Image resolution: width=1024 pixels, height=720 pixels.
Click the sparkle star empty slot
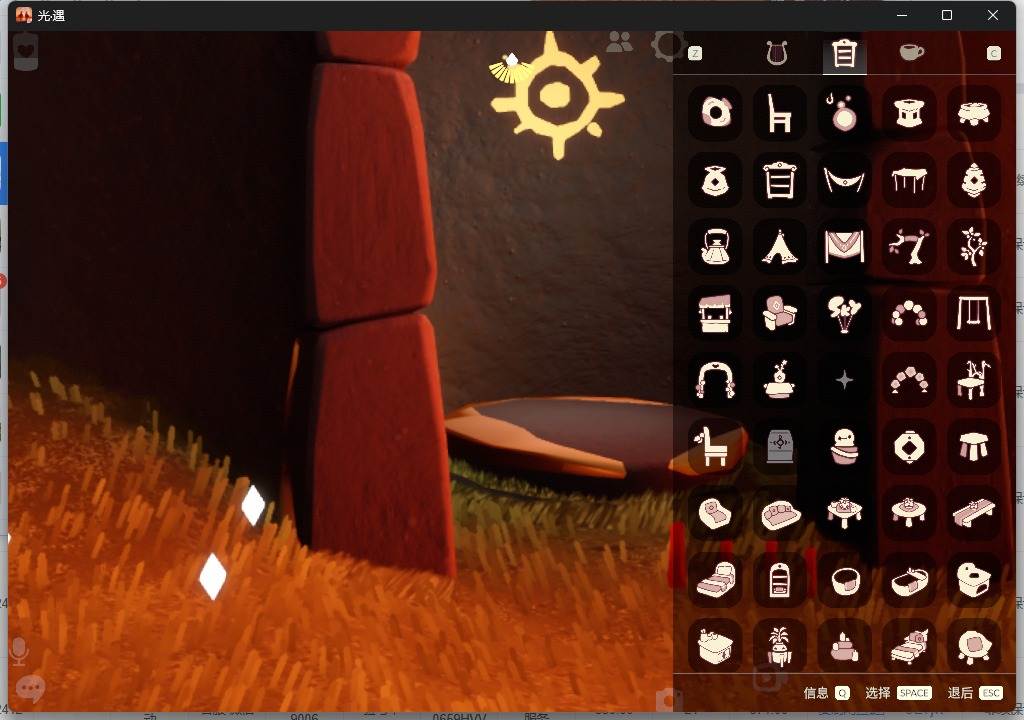[844, 380]
